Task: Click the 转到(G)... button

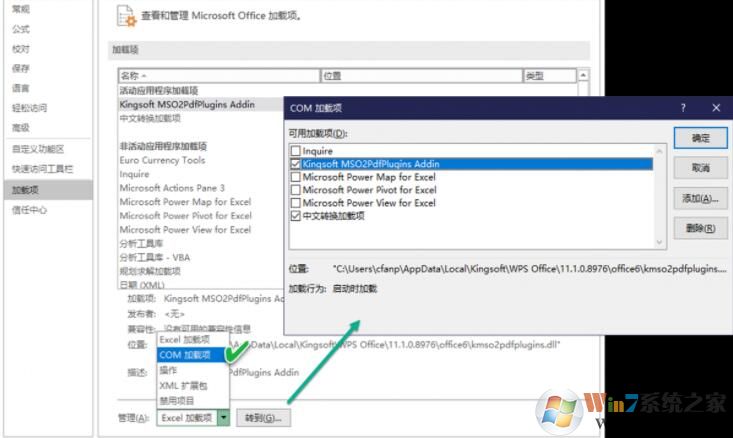Action: 263,417
